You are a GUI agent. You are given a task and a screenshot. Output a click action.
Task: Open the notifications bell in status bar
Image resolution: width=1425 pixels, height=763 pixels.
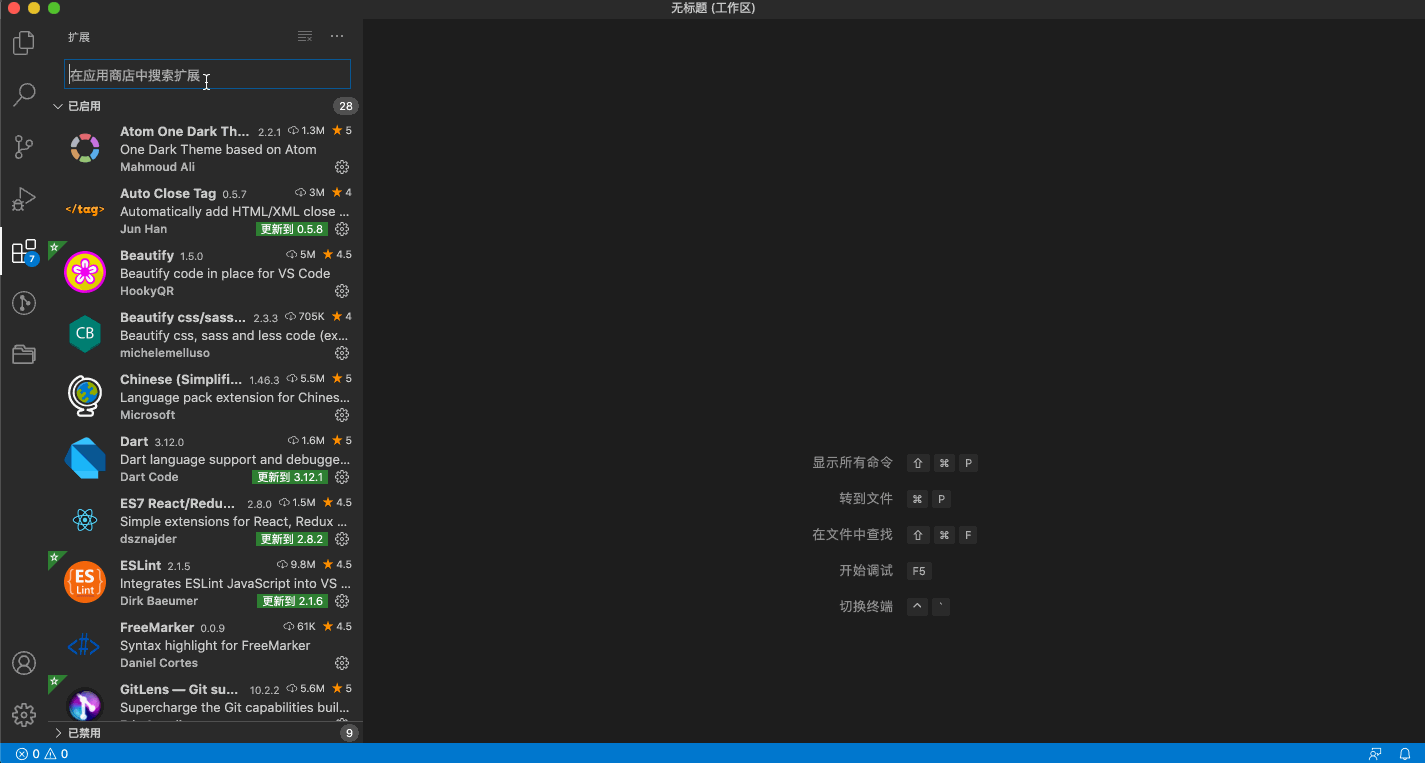(1405, 754)
